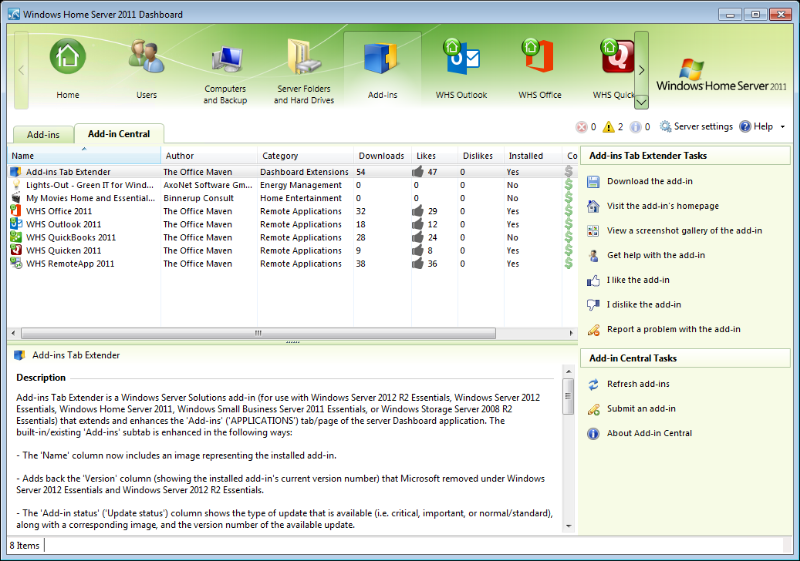
Task: Select the WHS Quicken 2011 row
Action: pyautogui.click(x=291, y=250)
